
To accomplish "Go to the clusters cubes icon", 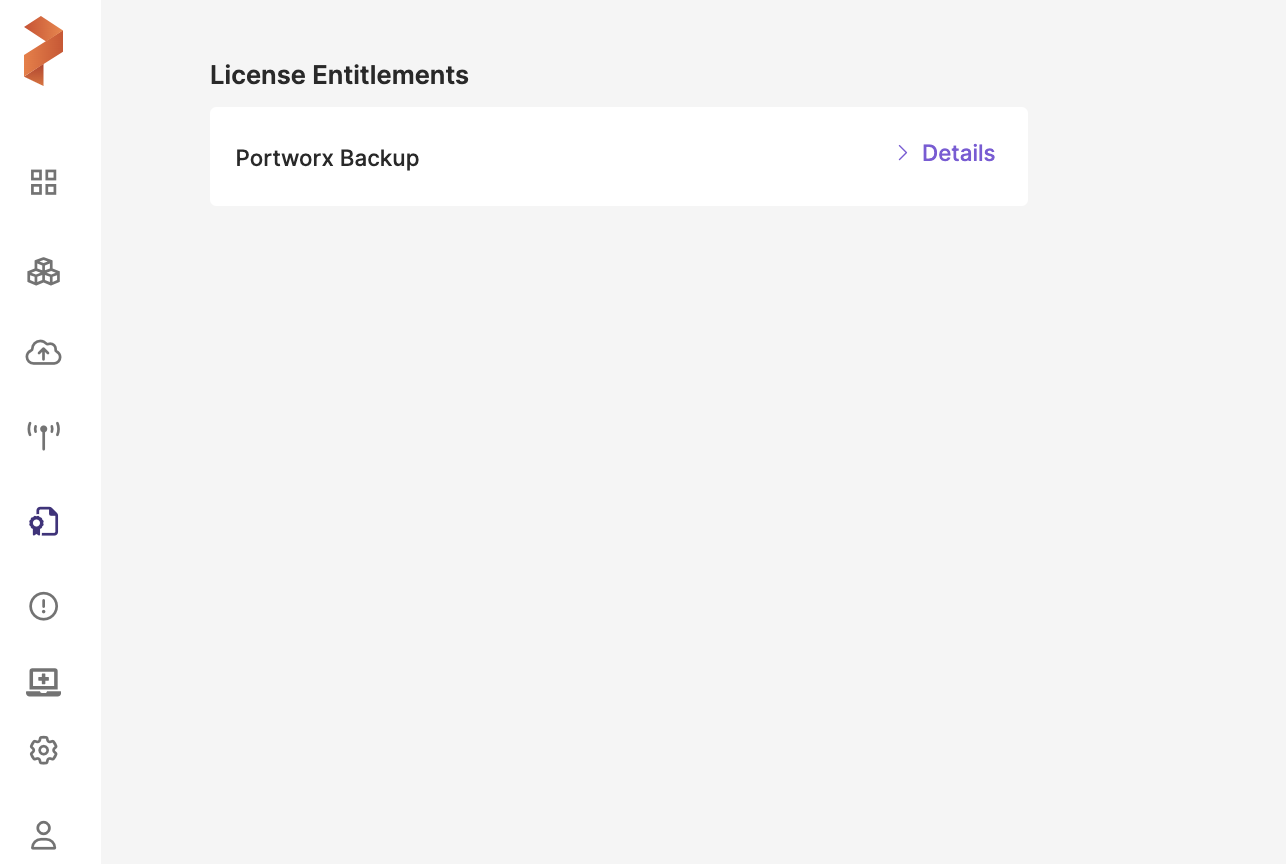I will (x=44, y=272).
